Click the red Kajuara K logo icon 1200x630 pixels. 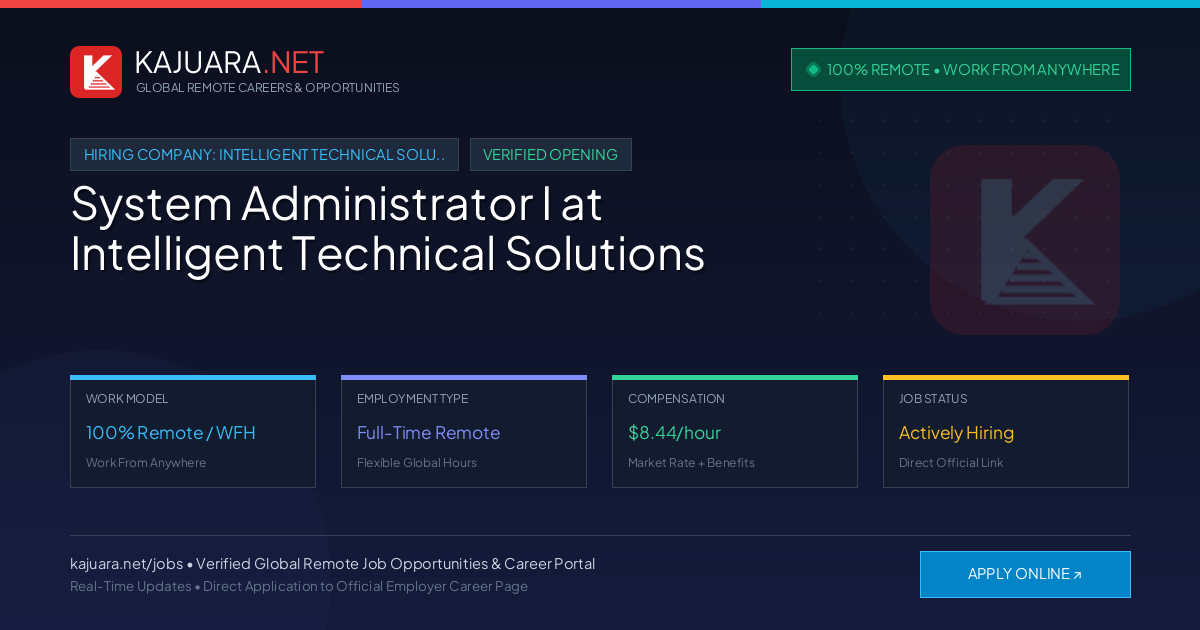tap(96, 72)
